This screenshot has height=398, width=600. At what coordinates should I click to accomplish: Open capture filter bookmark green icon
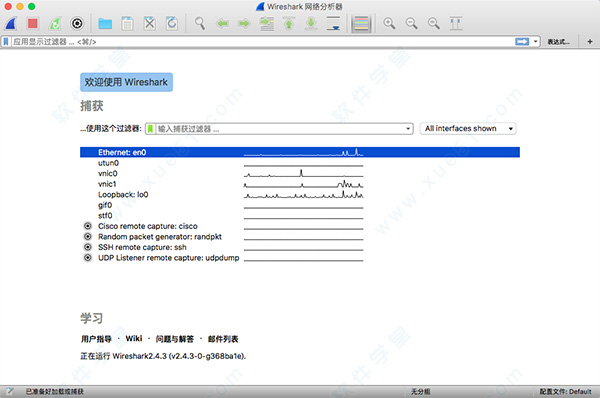(150, 129)
